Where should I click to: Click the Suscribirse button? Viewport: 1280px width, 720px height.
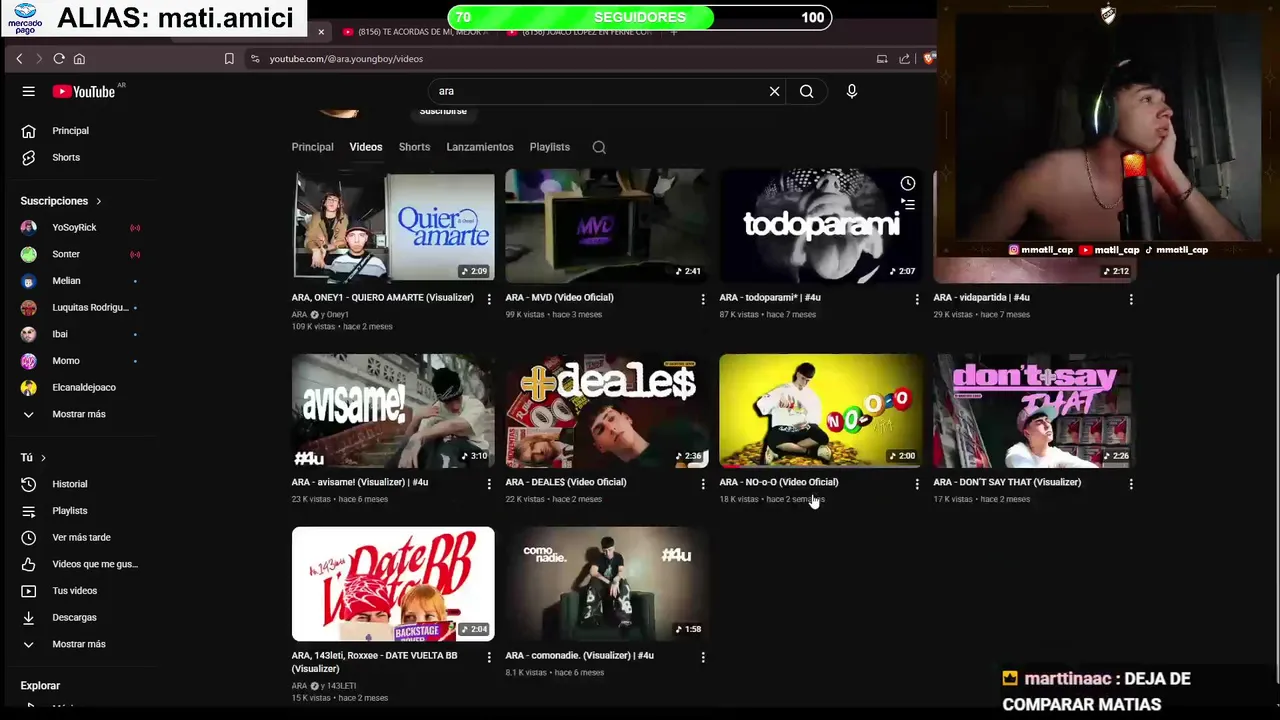click(443, 110)
